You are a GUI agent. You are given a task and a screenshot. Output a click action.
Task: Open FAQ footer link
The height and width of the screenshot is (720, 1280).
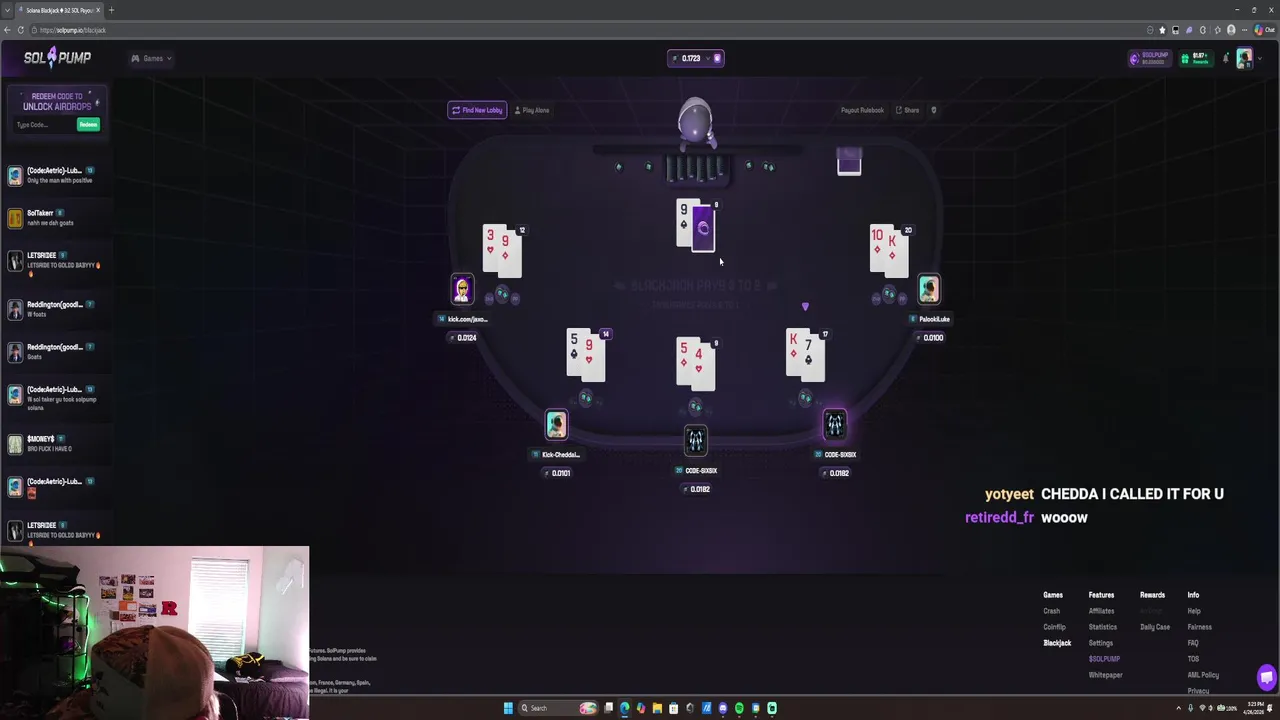pyautogui.click(x=1193, y=643)
